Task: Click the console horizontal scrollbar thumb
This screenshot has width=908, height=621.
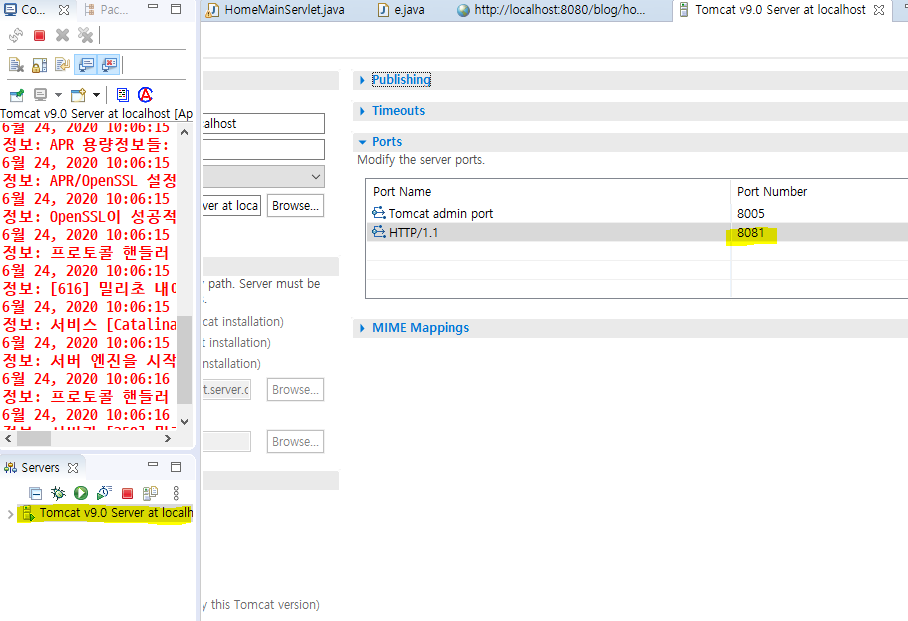Action: pos(34,439)
